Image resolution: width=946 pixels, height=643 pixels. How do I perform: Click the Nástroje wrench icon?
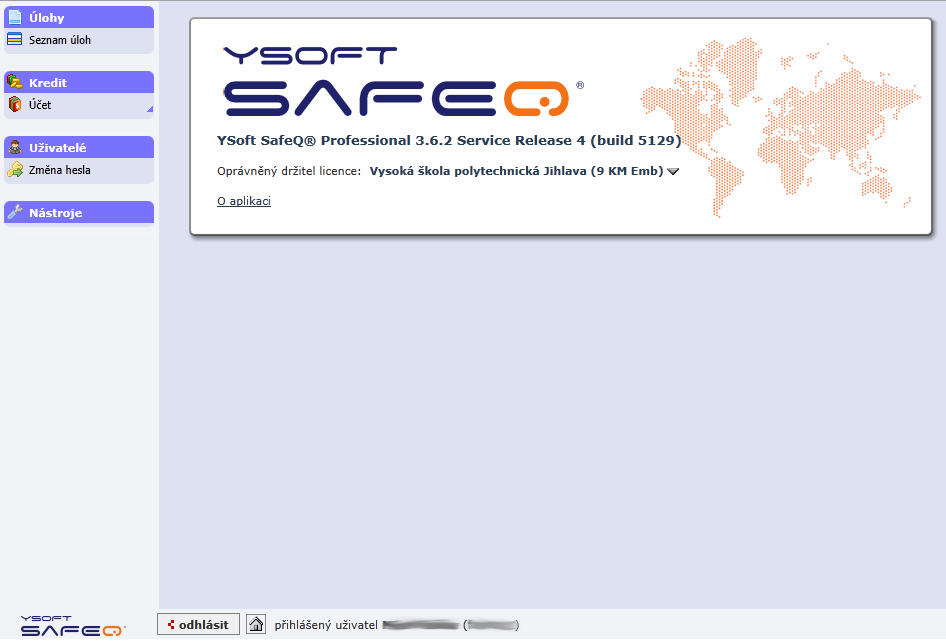15,212
